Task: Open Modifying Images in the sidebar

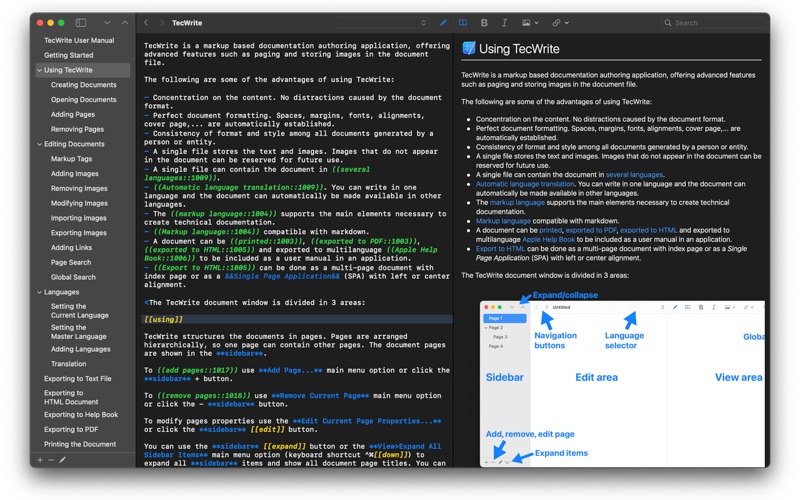Action: point(79,203)
